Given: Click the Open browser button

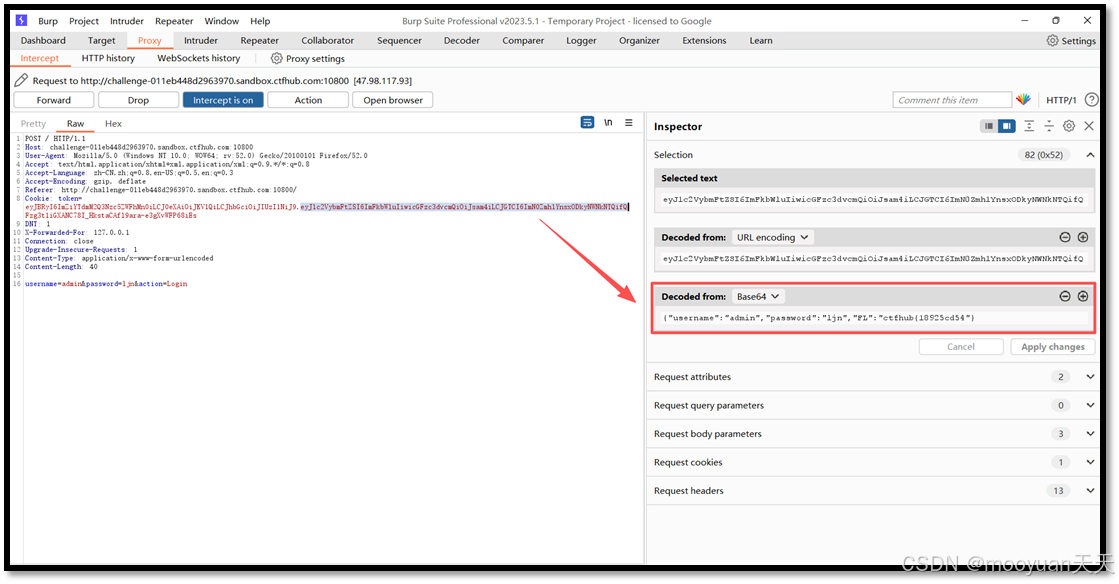Looking at the screenshot, I should (x=393, y=100).
